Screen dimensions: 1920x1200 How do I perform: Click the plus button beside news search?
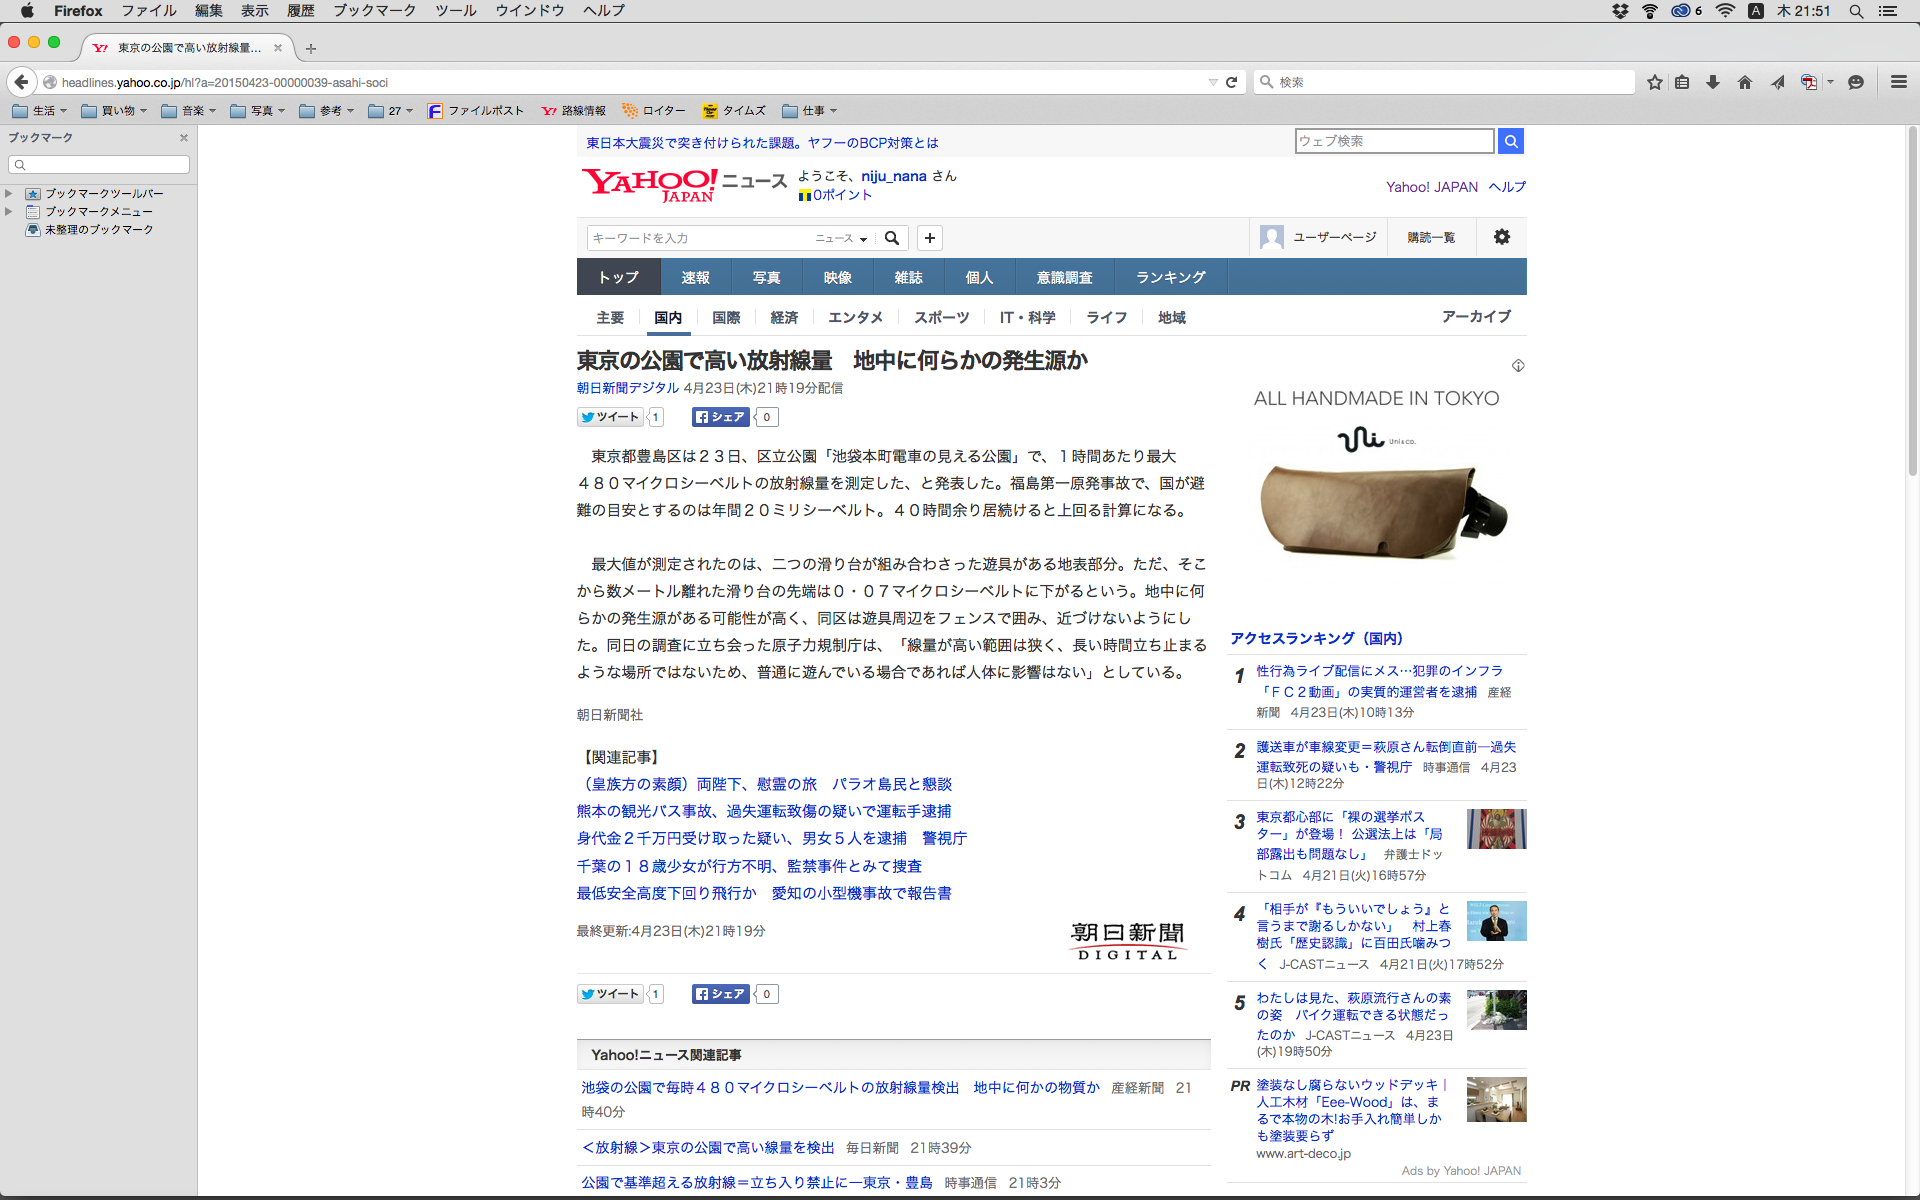point(930,238)
